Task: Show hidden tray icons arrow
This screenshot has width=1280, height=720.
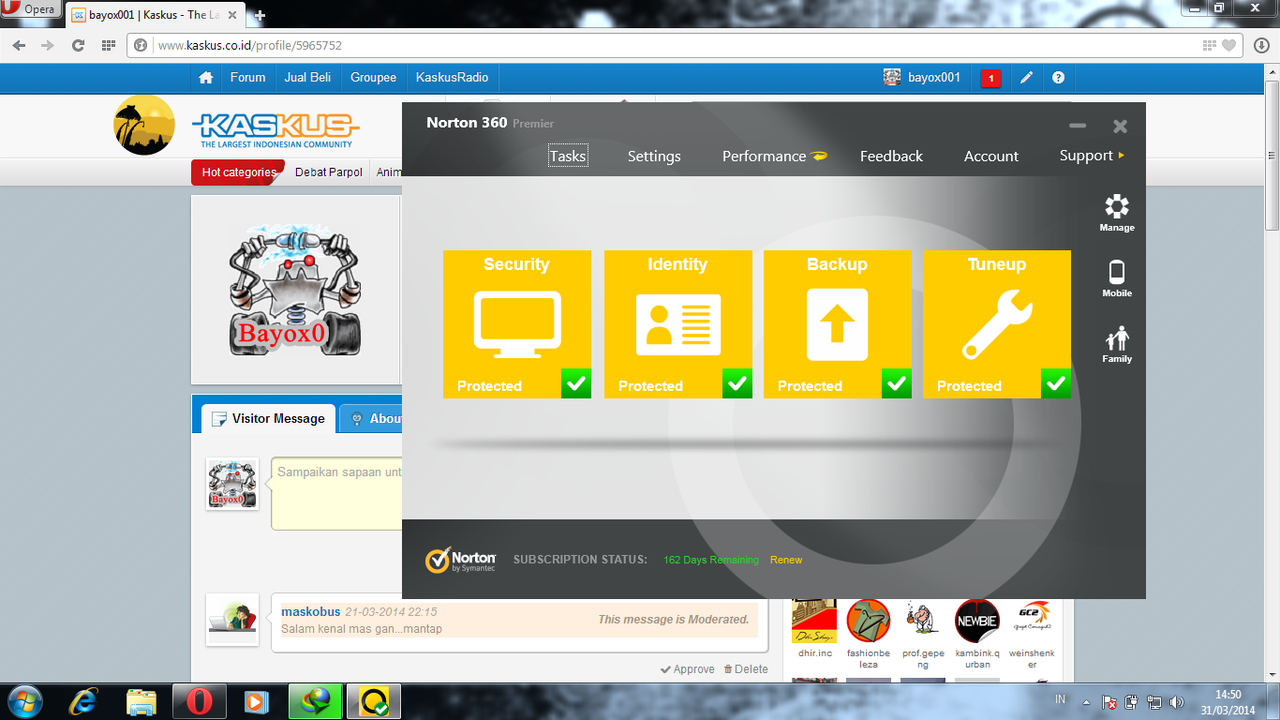Action: click(1087, 702)
